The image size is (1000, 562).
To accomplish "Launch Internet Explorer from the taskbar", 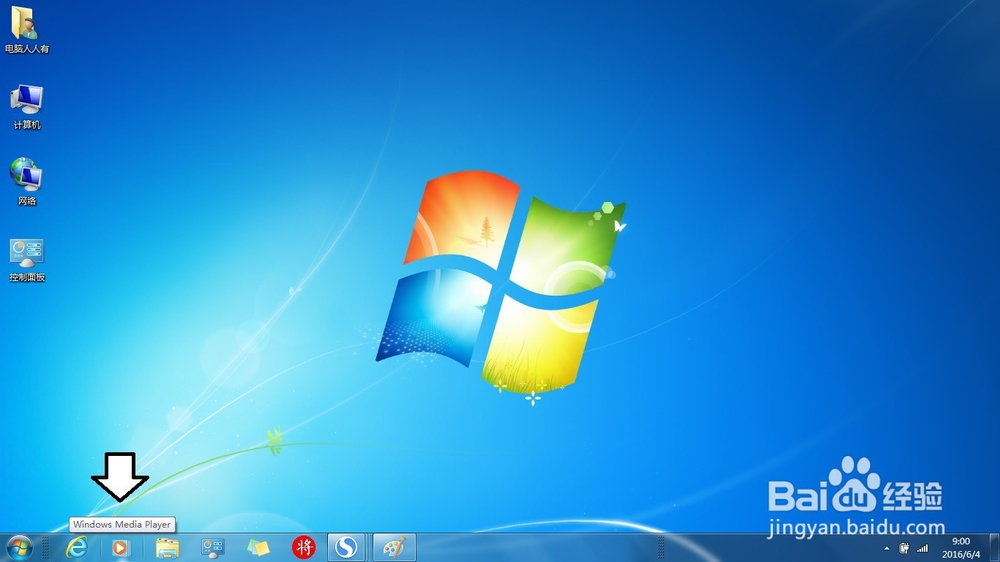I will (77, 547).
